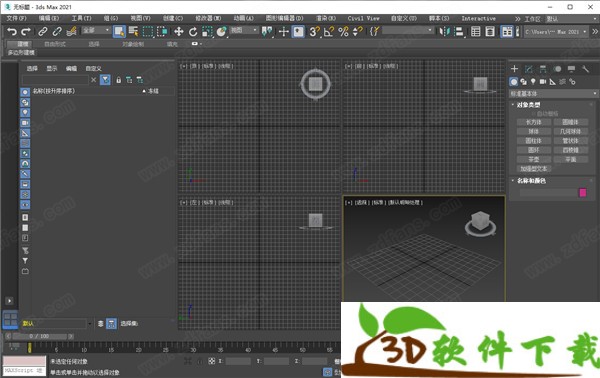Screen dimensions: 600x378
Task: Click the Unlink Selection broken-chain icon
Action: (57, 31)
